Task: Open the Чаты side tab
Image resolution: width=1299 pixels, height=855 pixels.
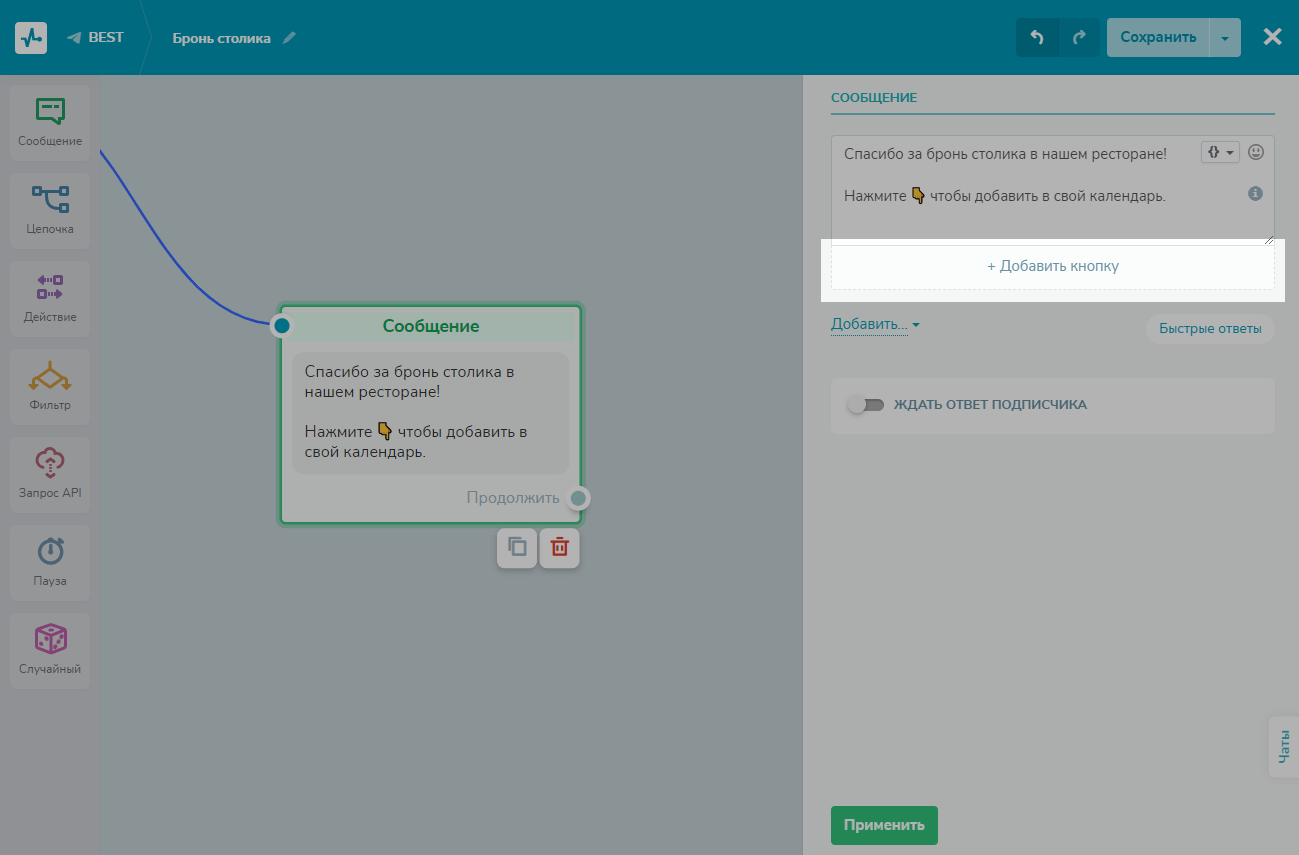Action: pyautogui.click(x=1284, y=746)
